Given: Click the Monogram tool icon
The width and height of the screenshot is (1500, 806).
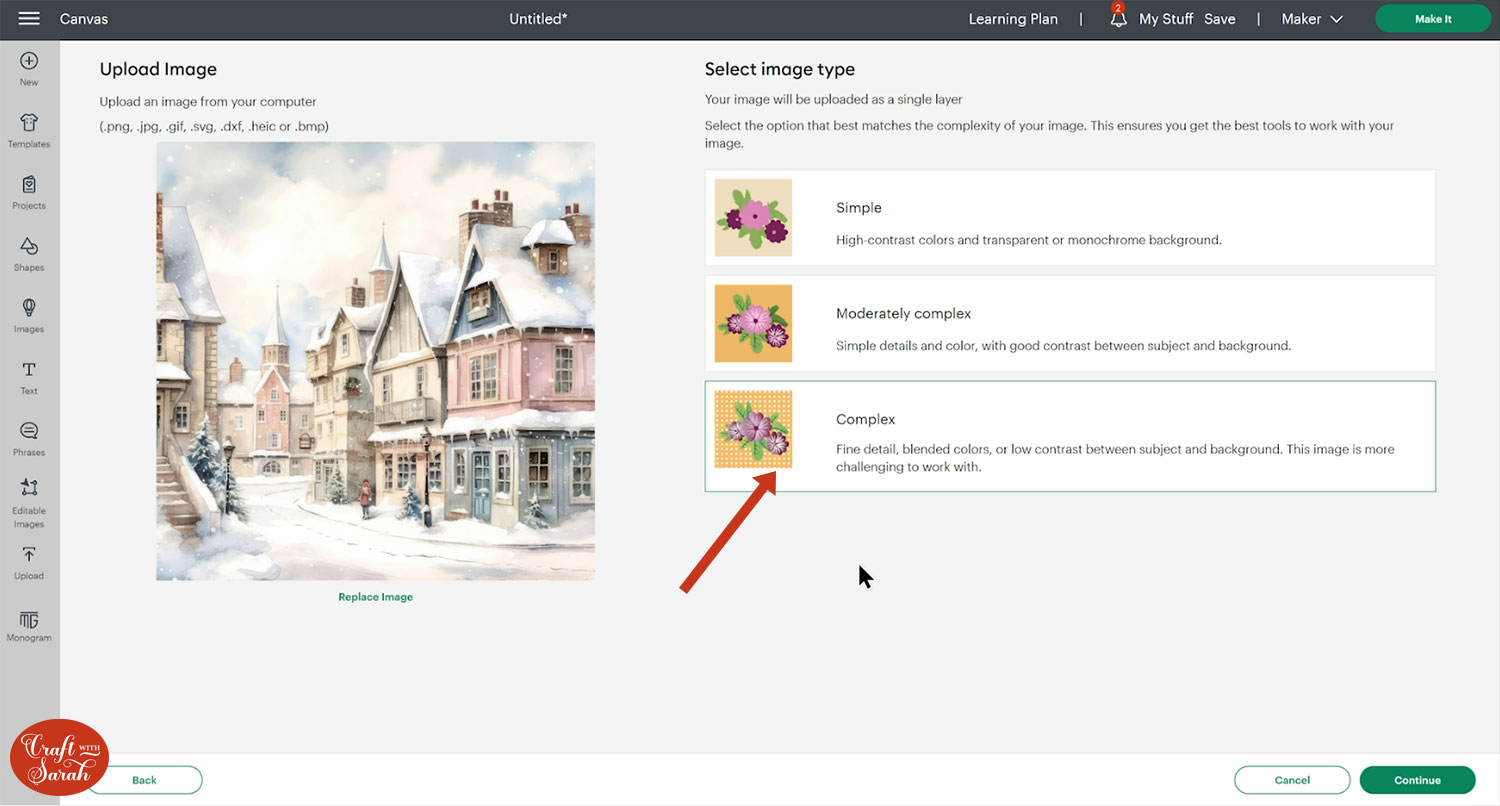Looking at the screenshot, I should (x=29, y=622).
